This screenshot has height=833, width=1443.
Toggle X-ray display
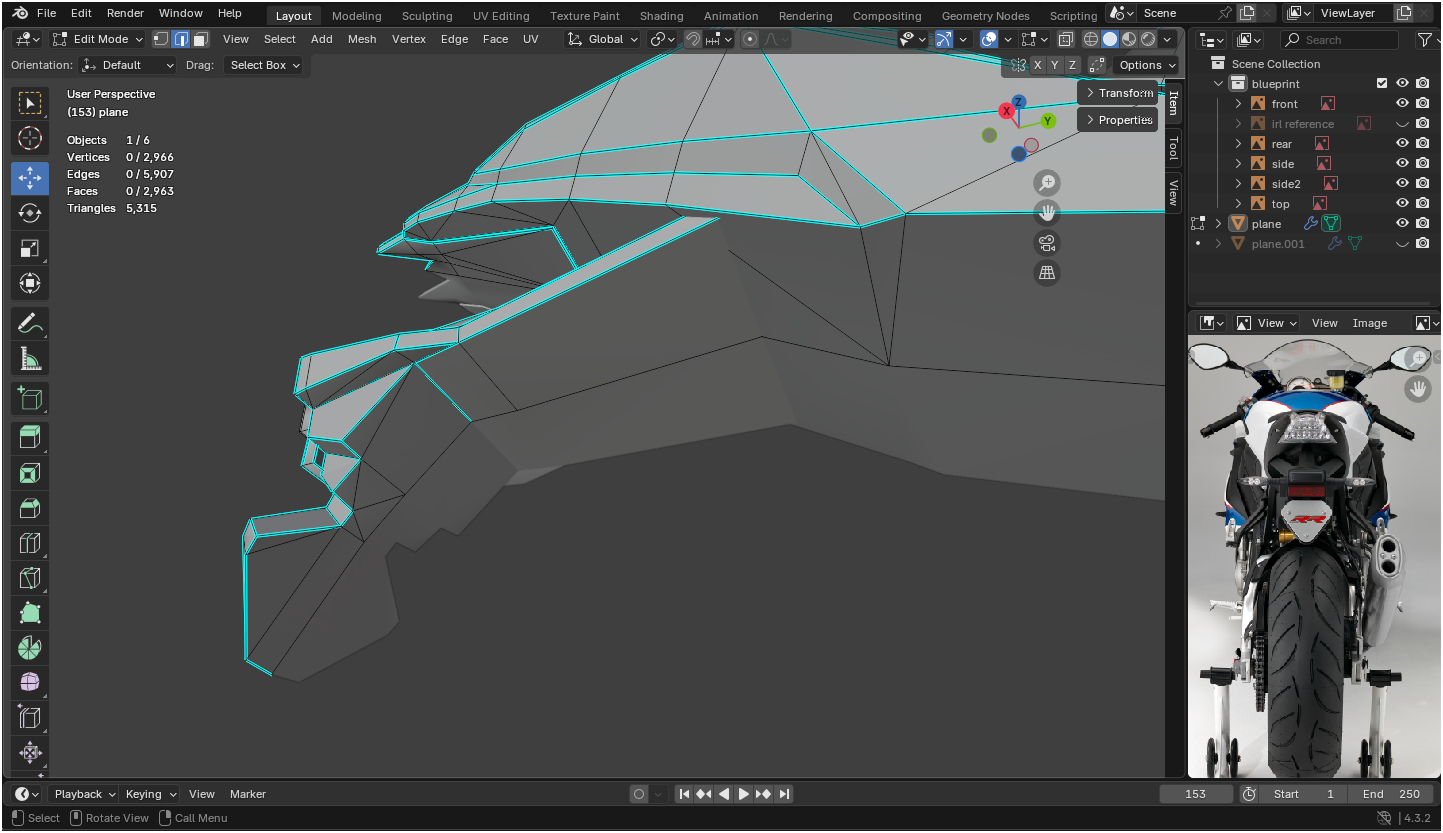[1066, 39]
